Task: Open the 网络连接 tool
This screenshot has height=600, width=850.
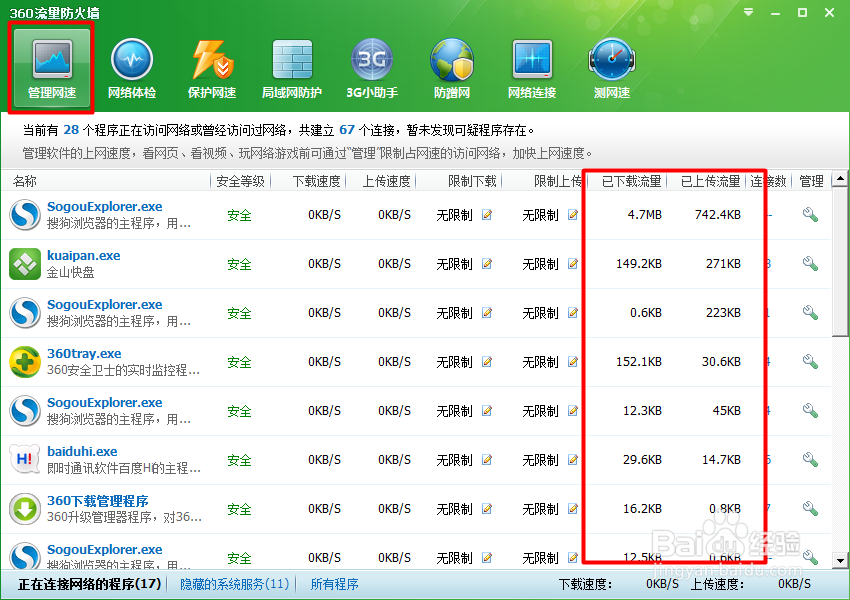Action: pyautogui.click(x=532, y=67)
